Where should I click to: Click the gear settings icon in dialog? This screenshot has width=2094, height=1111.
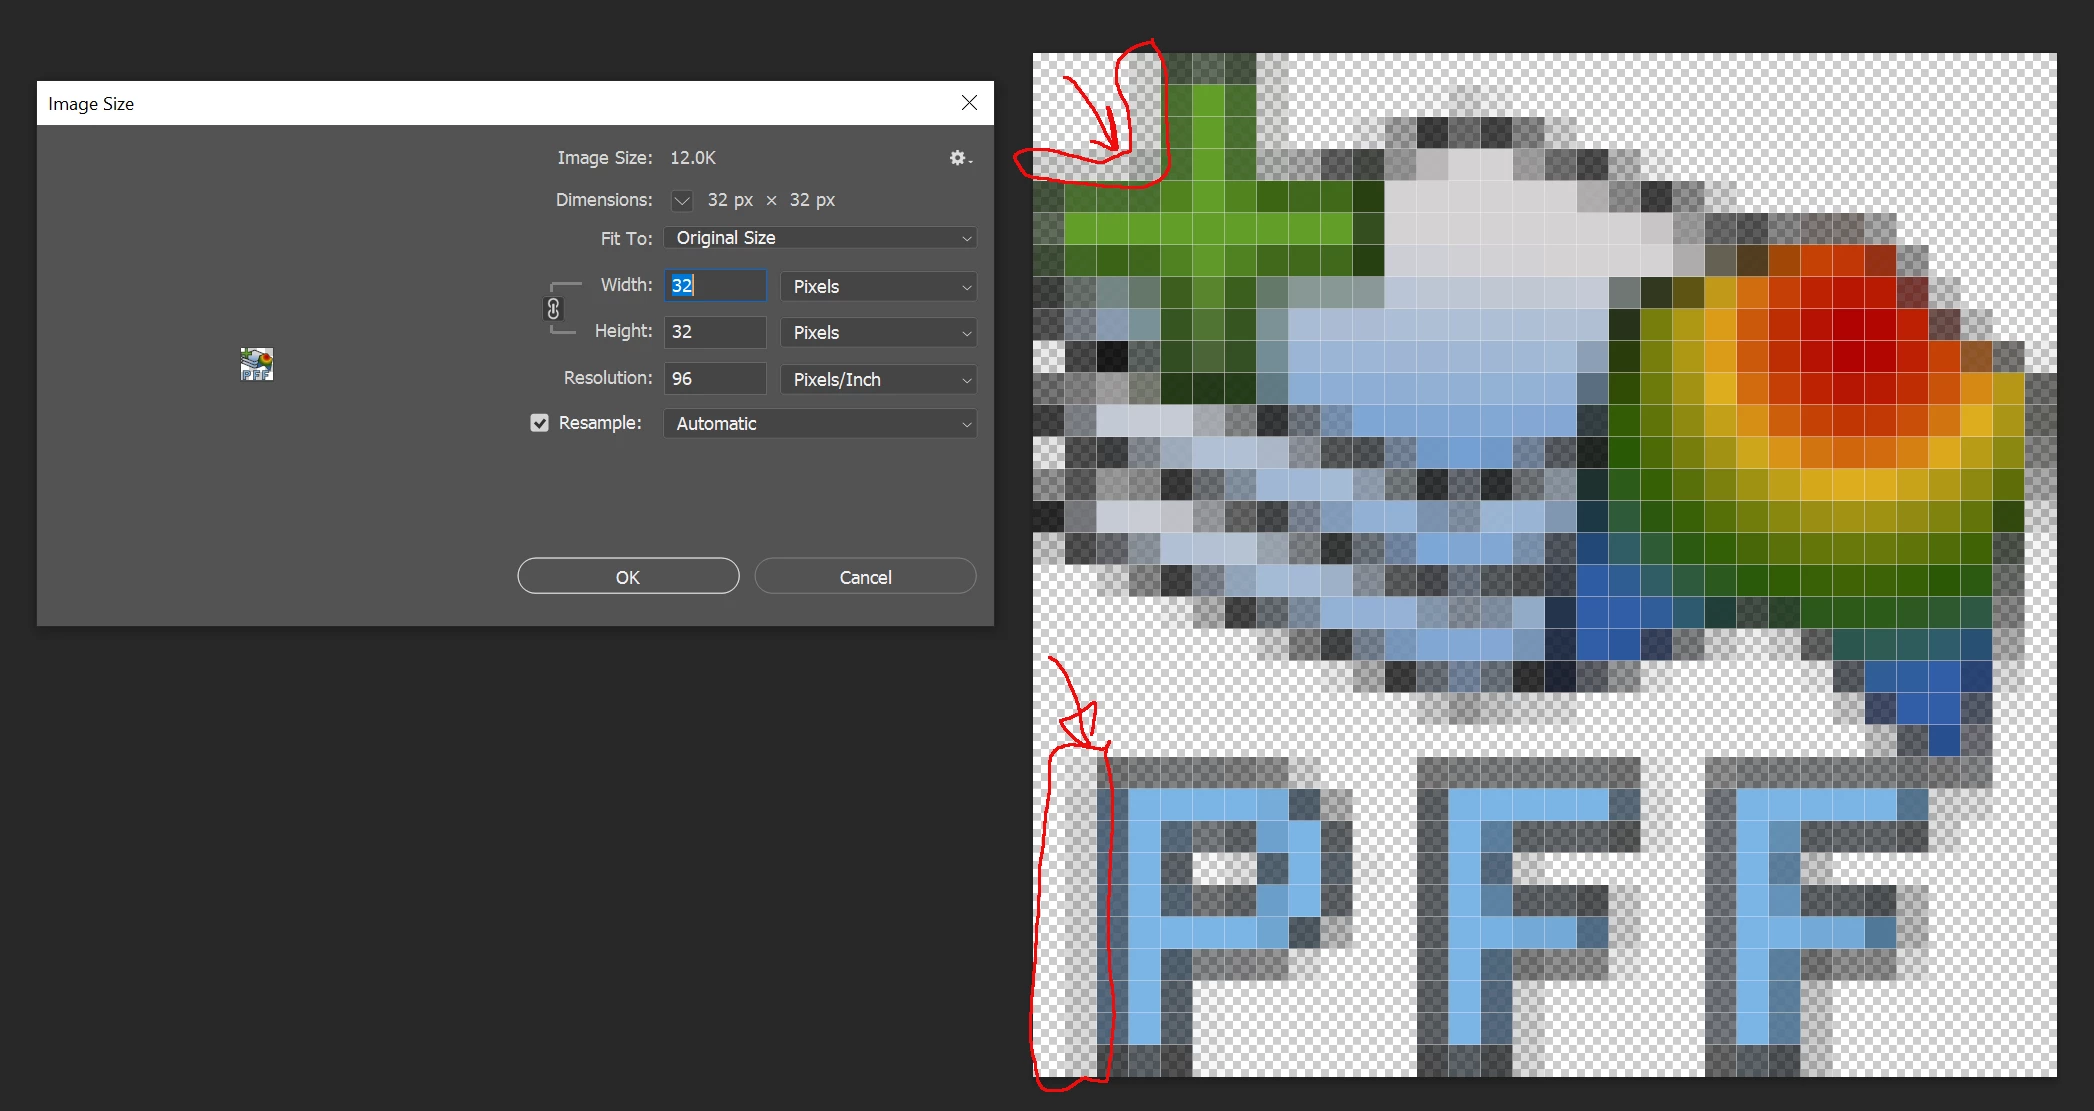958,158
